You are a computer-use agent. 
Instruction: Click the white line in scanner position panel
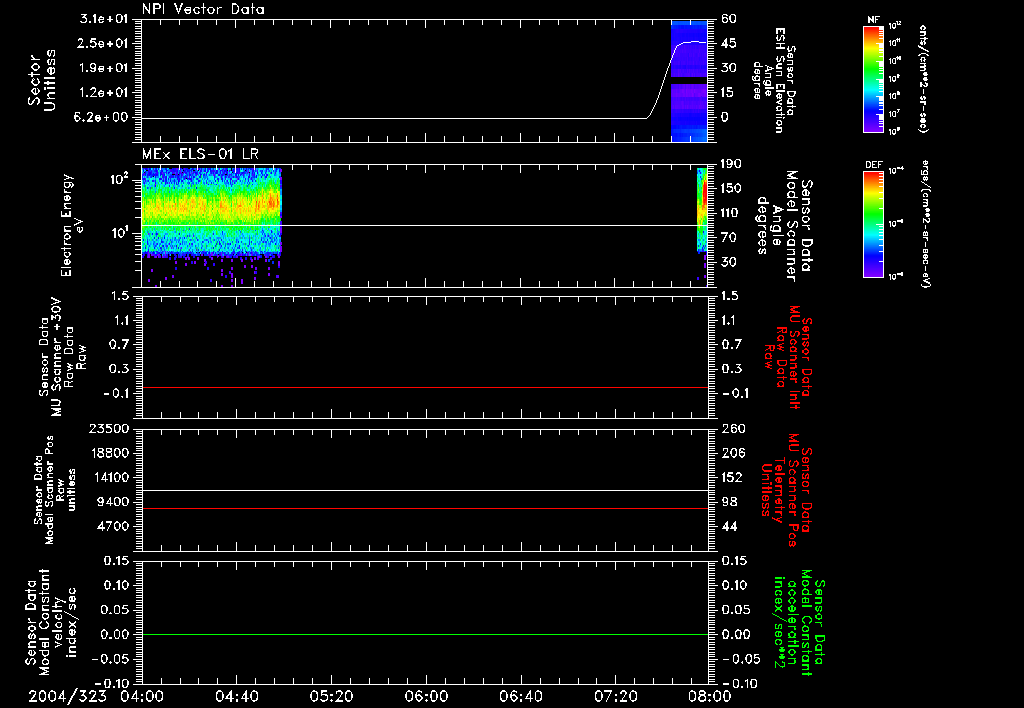pos(424,490)
